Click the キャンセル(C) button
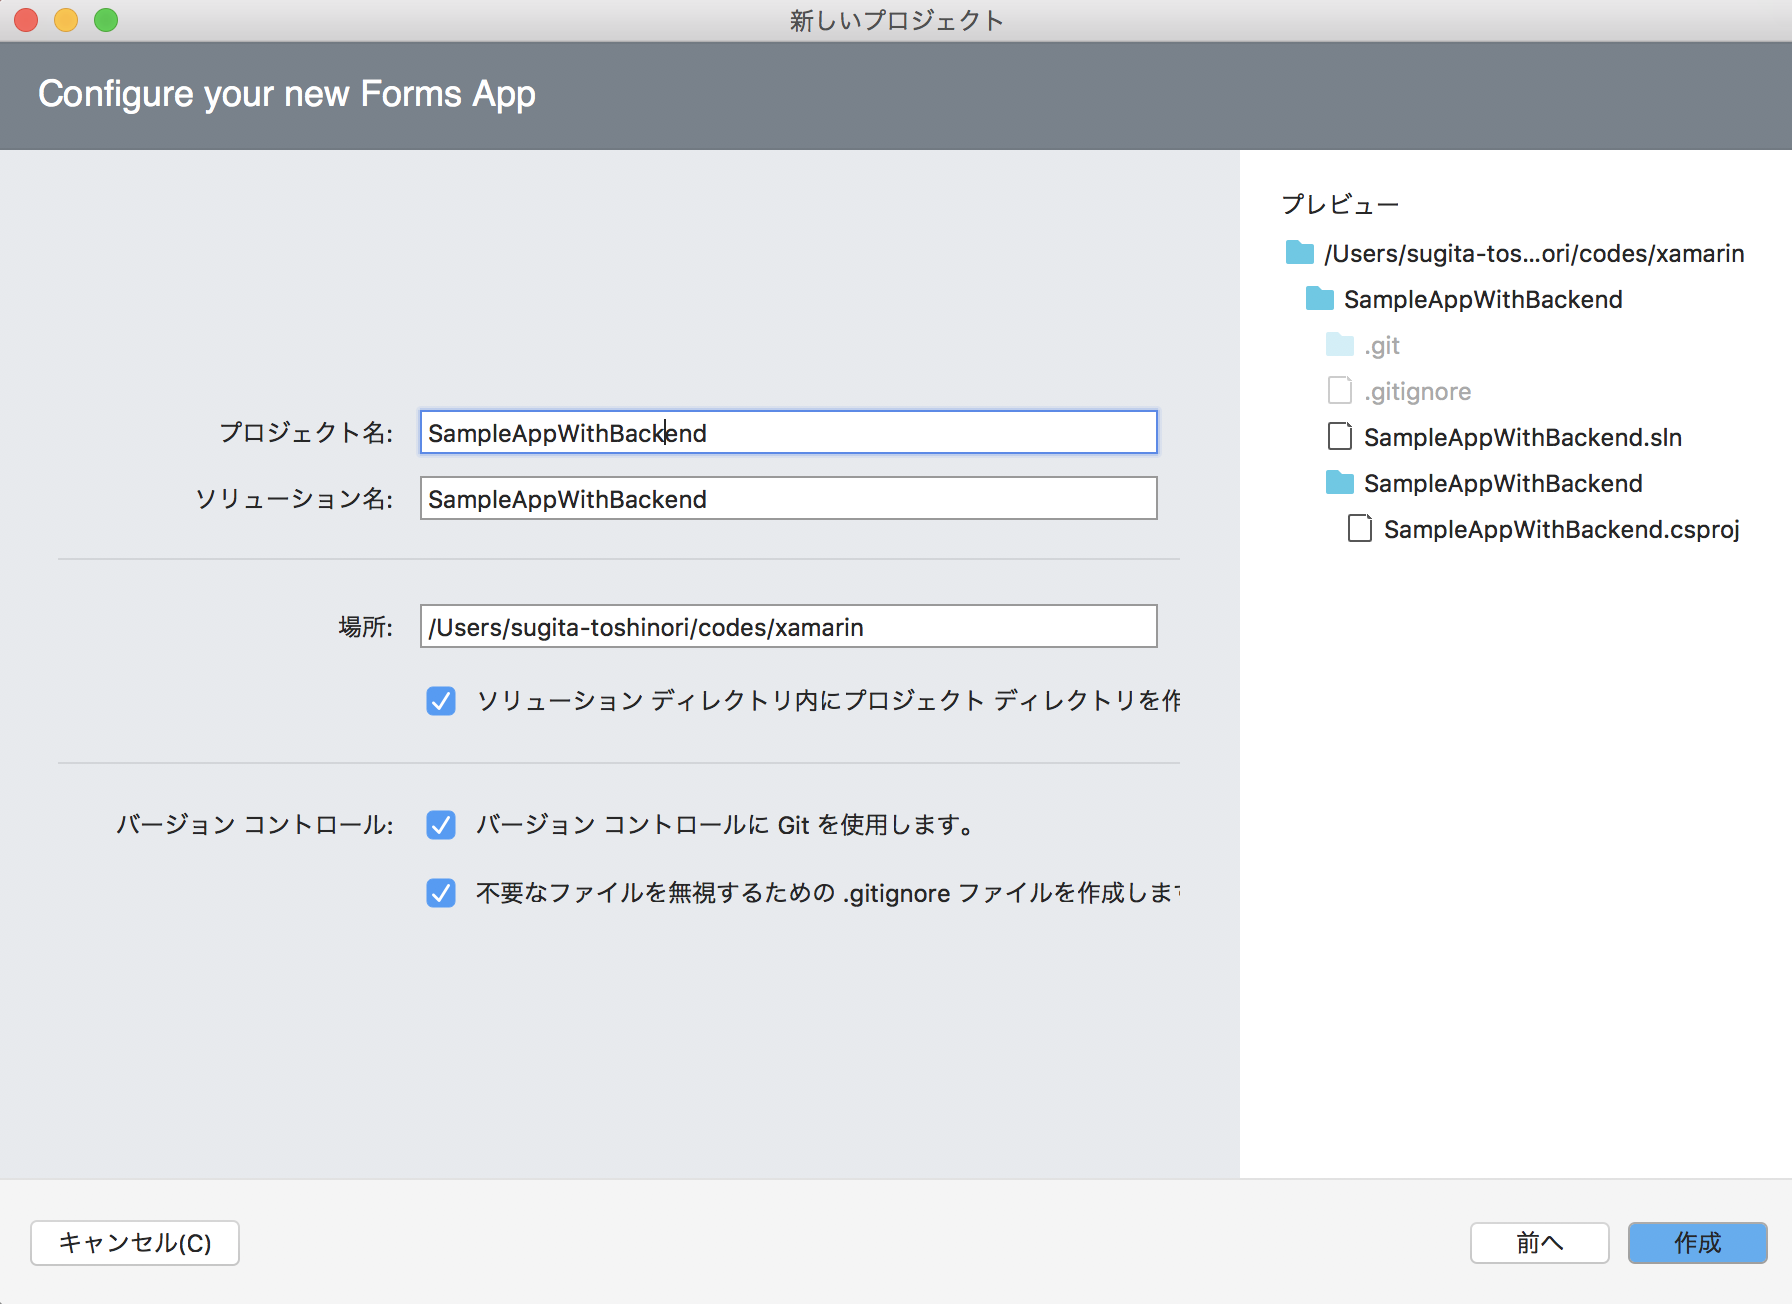 click(x=134, y=1243)
